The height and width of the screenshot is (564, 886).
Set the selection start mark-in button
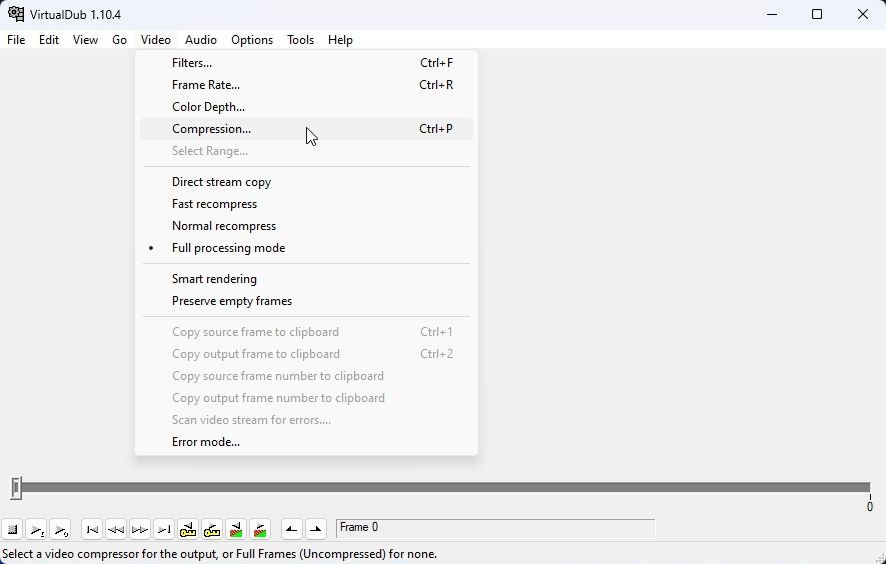click(292, 530)
